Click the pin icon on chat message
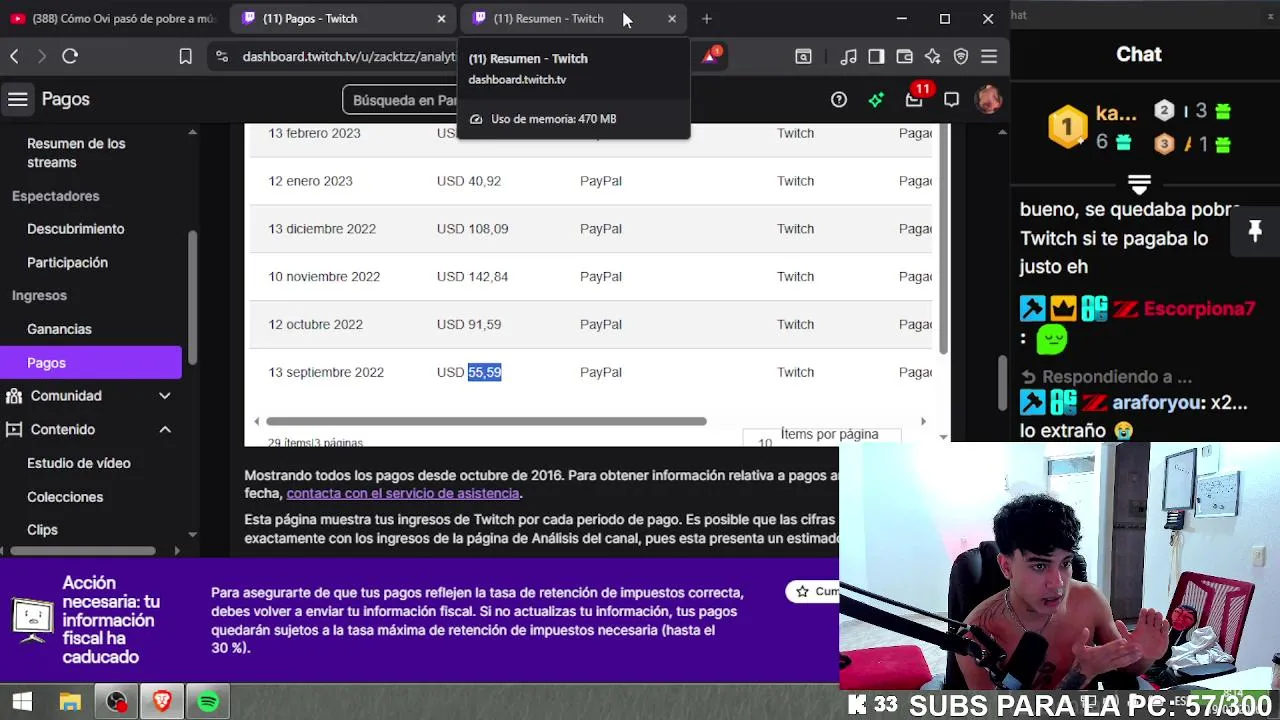 [1255, 232]
